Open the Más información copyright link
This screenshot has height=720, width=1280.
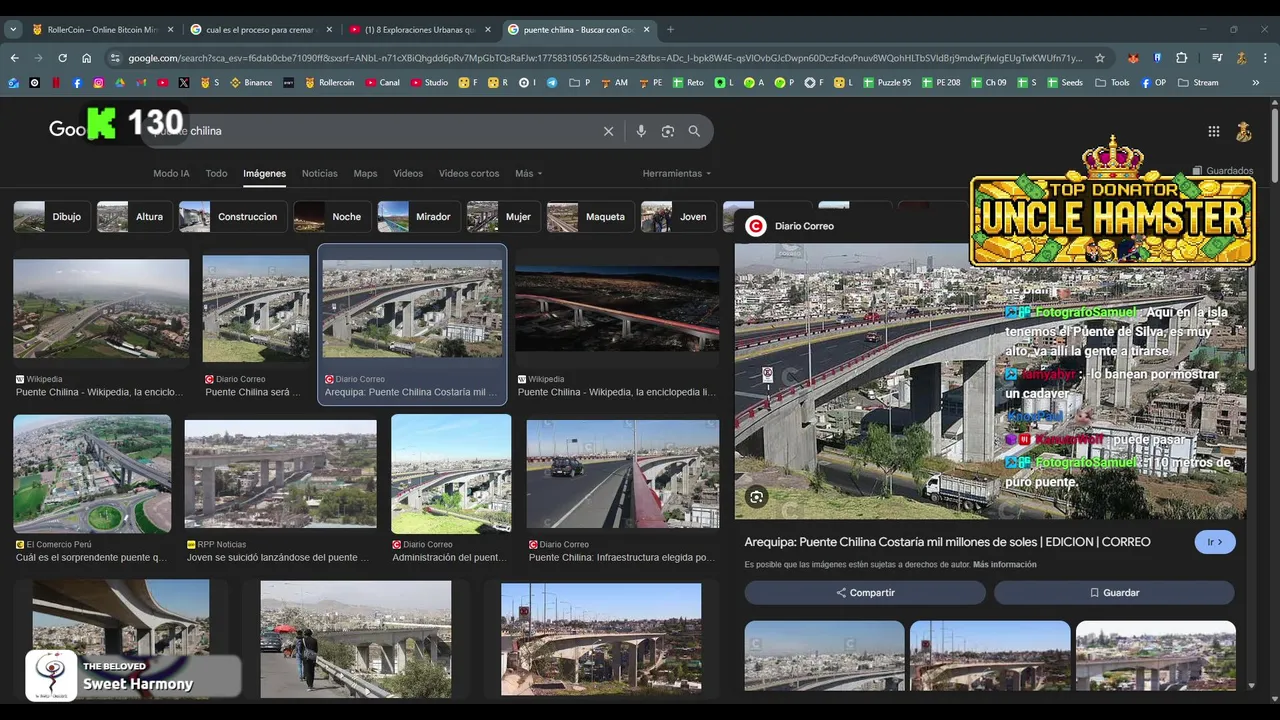pyautogui.click(x=1004, y=565)
